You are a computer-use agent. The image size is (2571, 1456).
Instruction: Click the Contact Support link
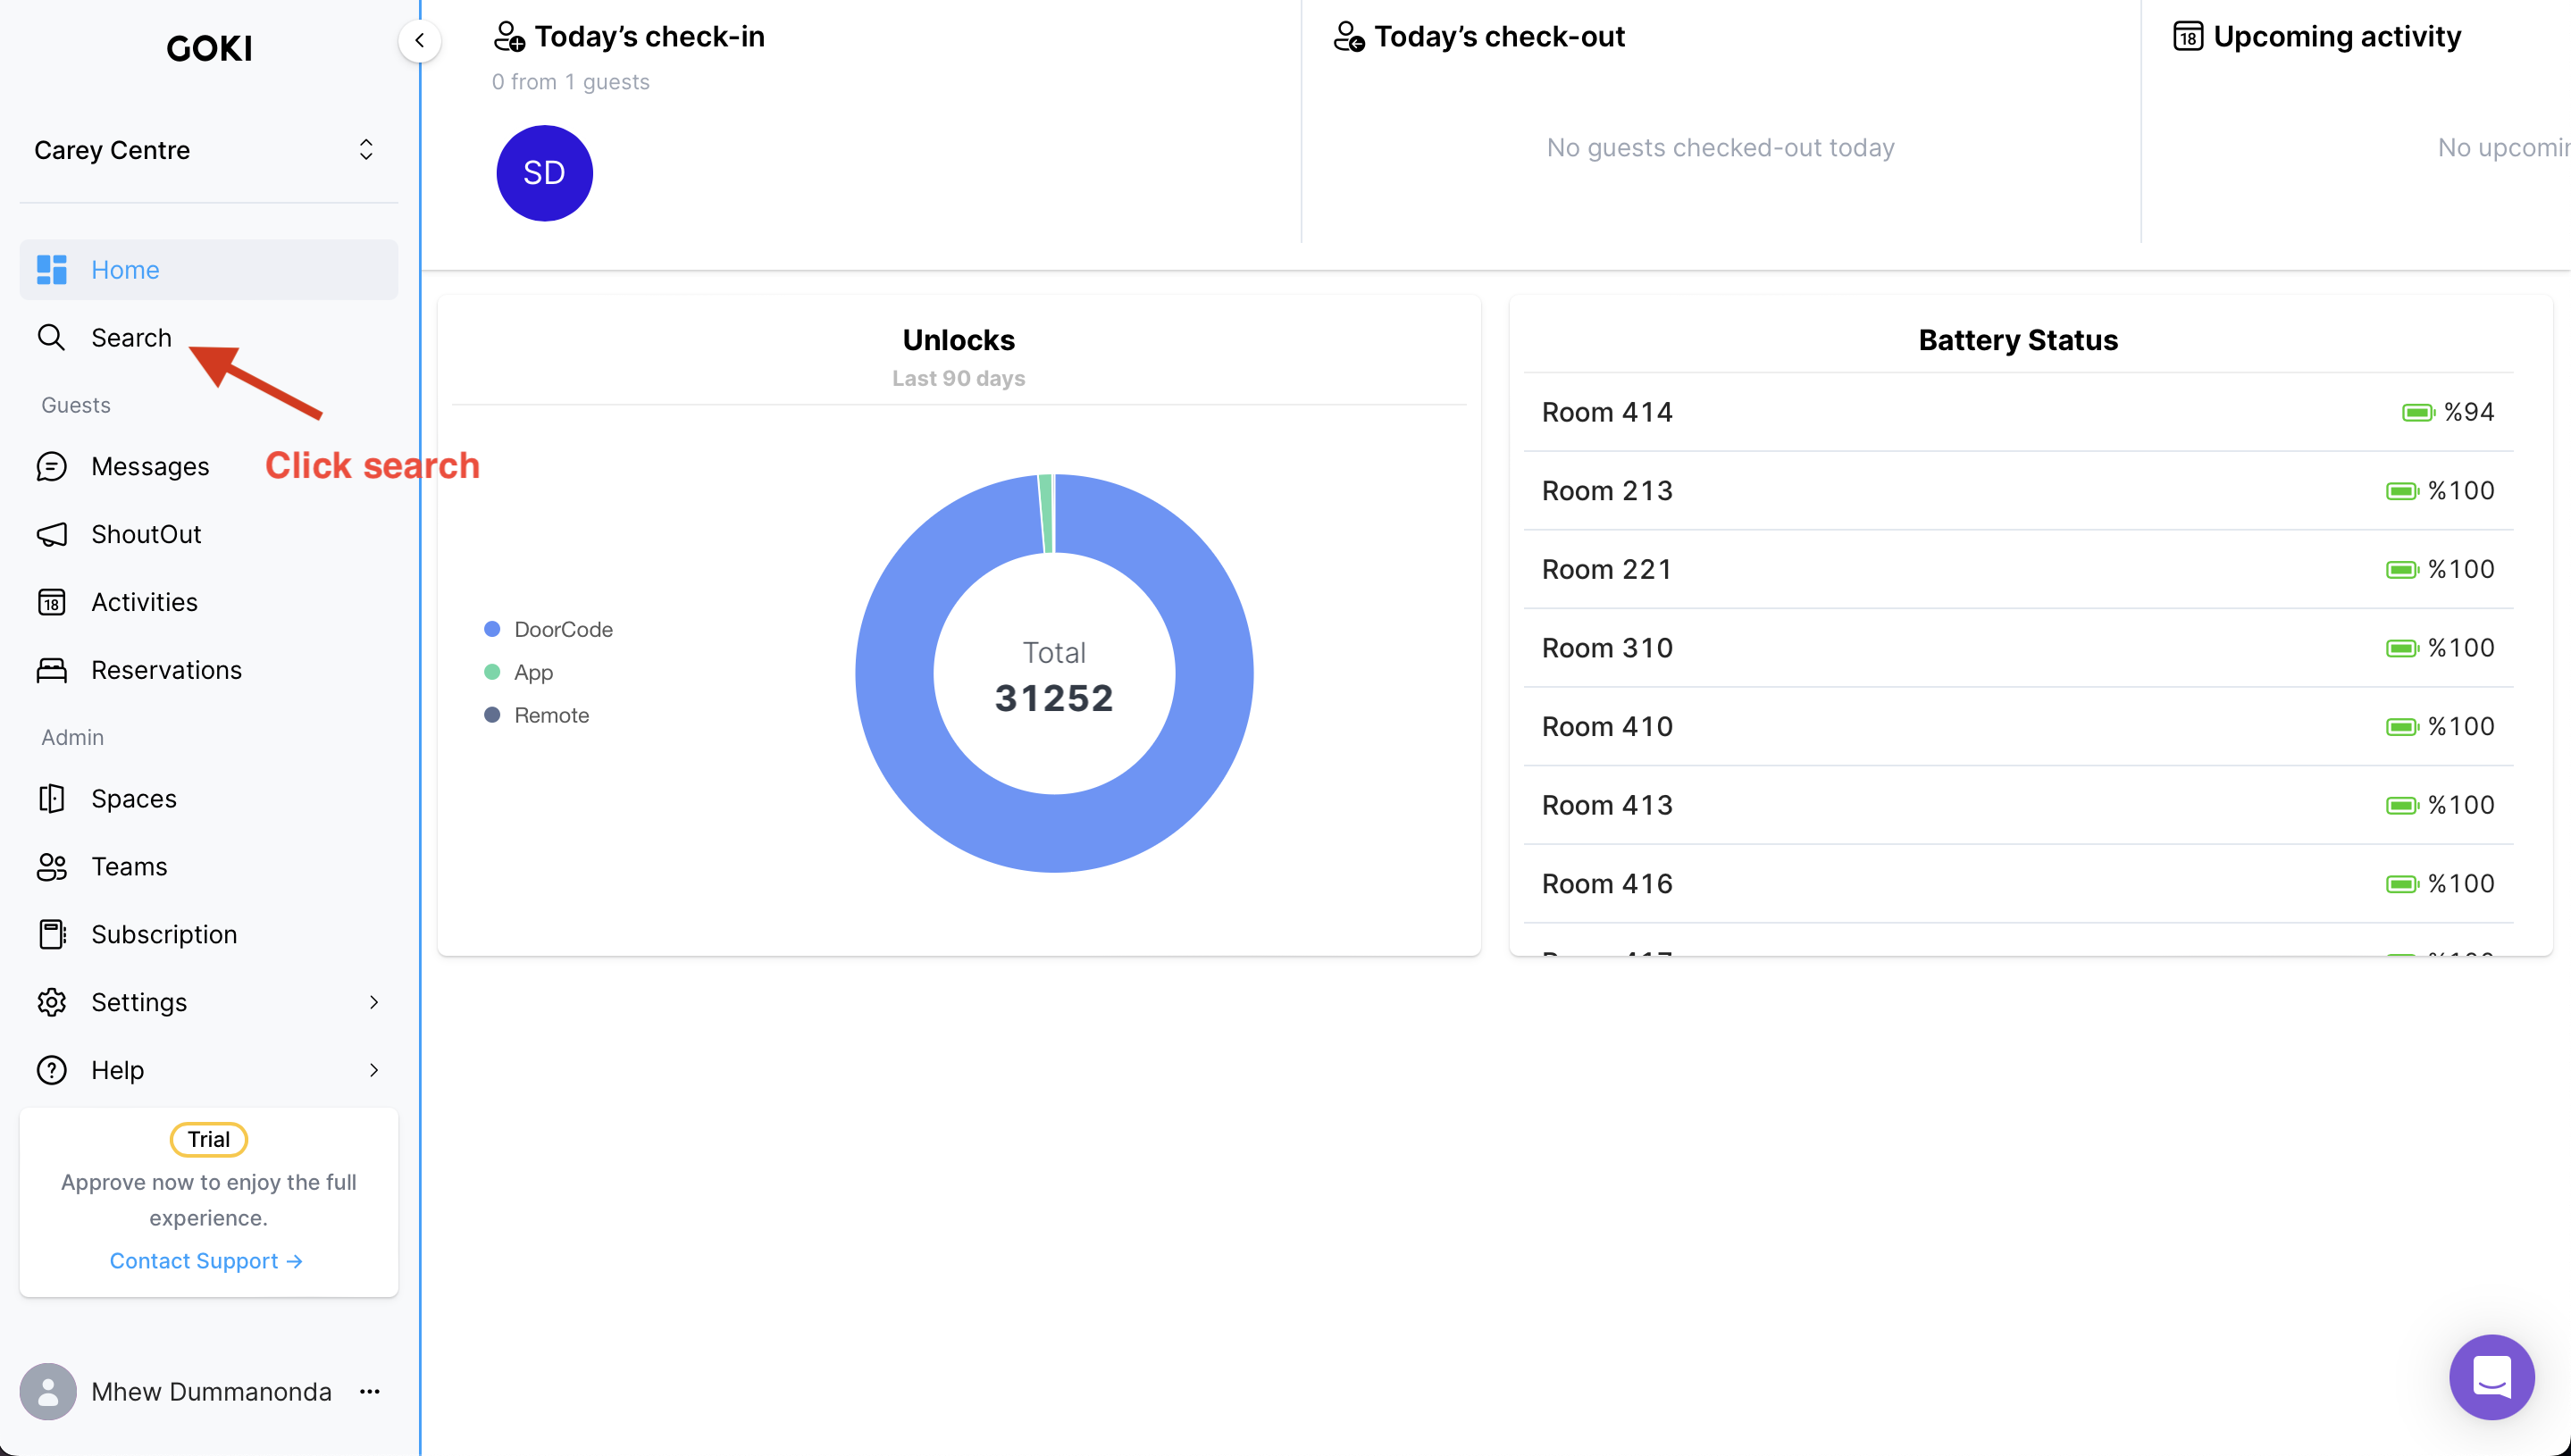(206, 1261)
